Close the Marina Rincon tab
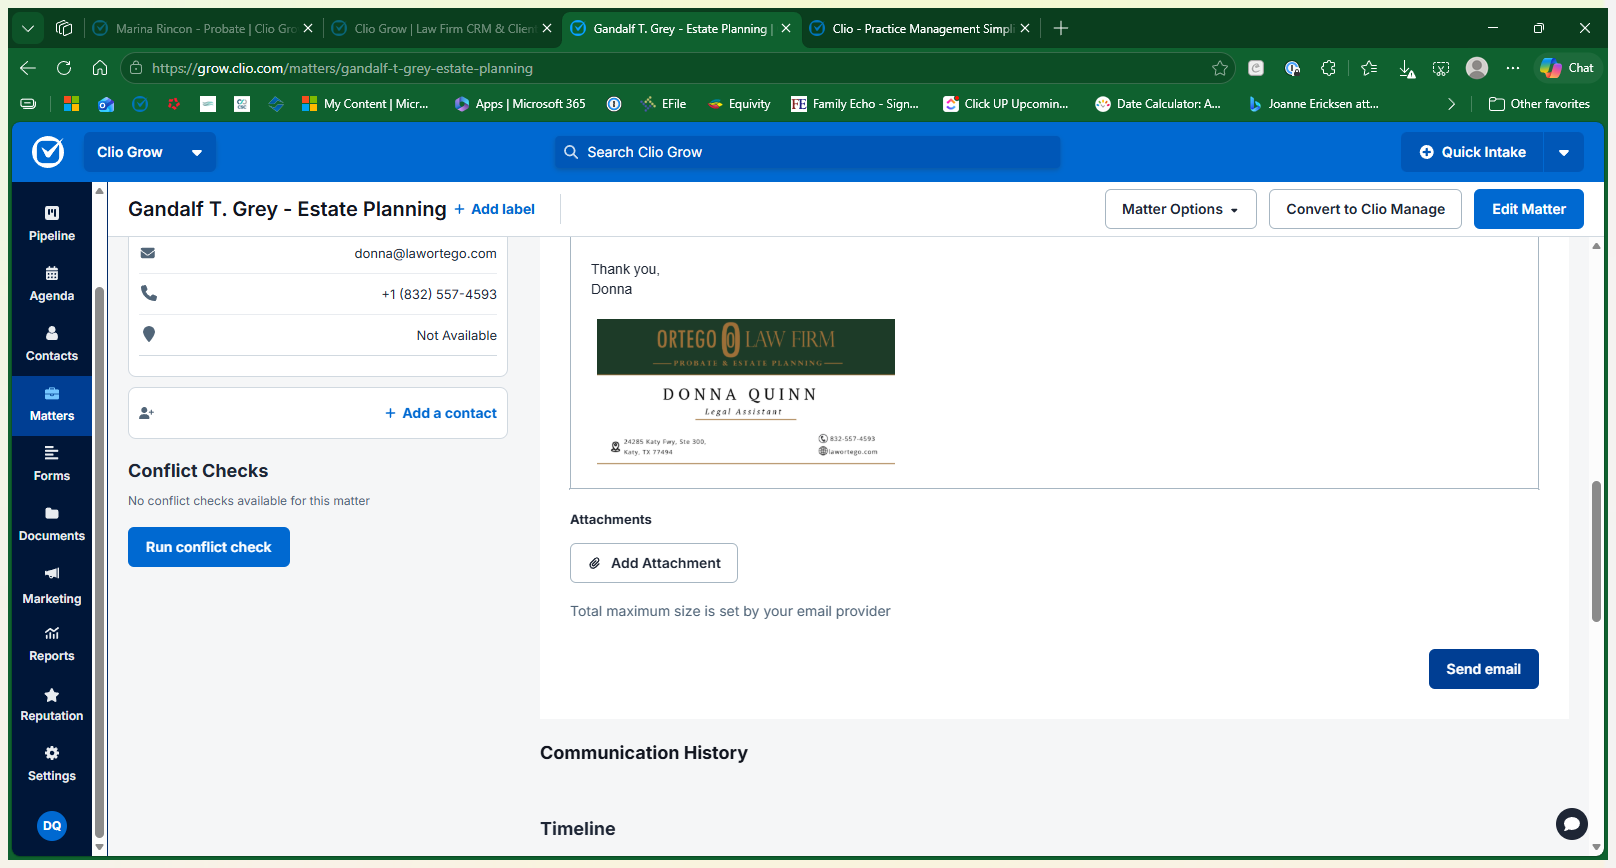The image size is (1616, 868). click(308, 28)
